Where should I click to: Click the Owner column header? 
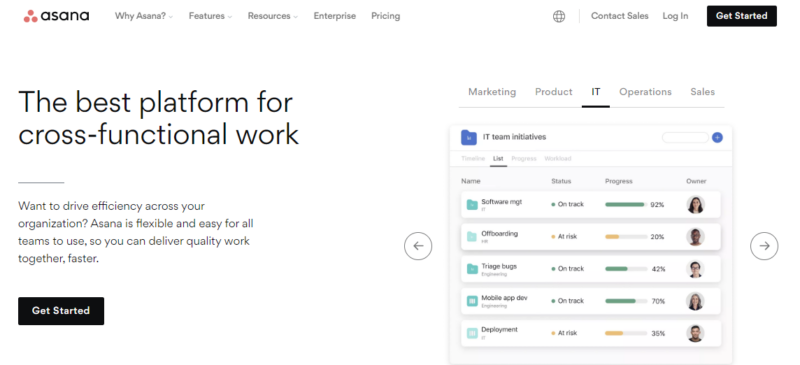pos(696,181)
